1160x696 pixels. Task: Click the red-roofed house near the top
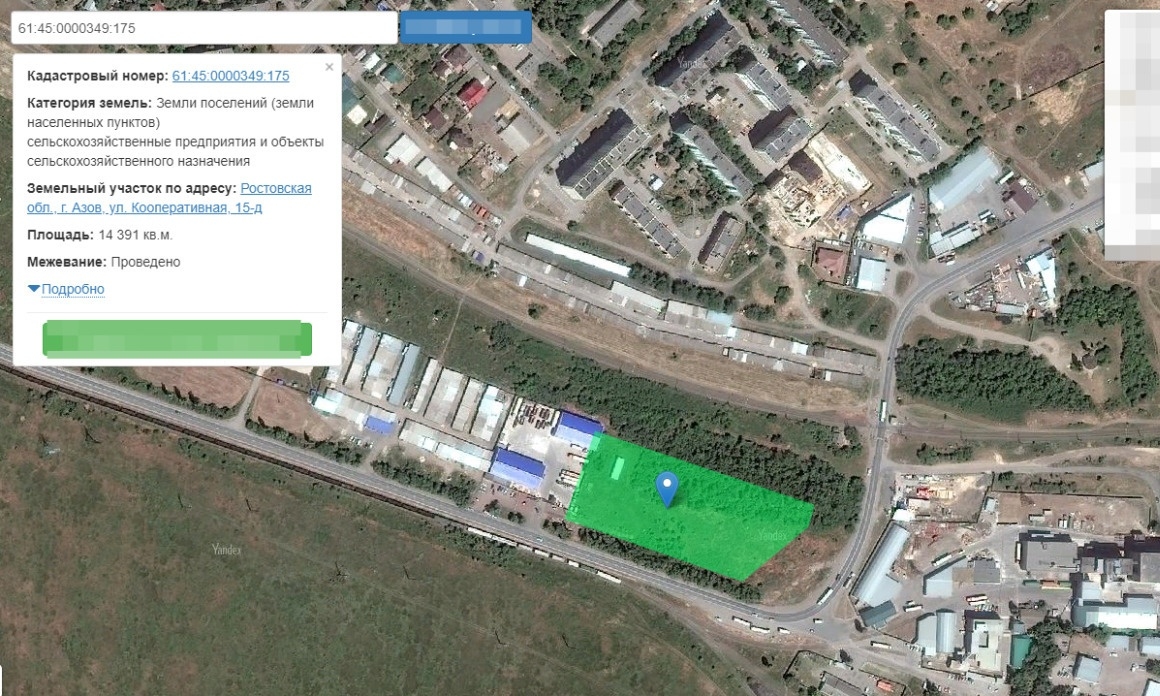click(x=472, y=94)
